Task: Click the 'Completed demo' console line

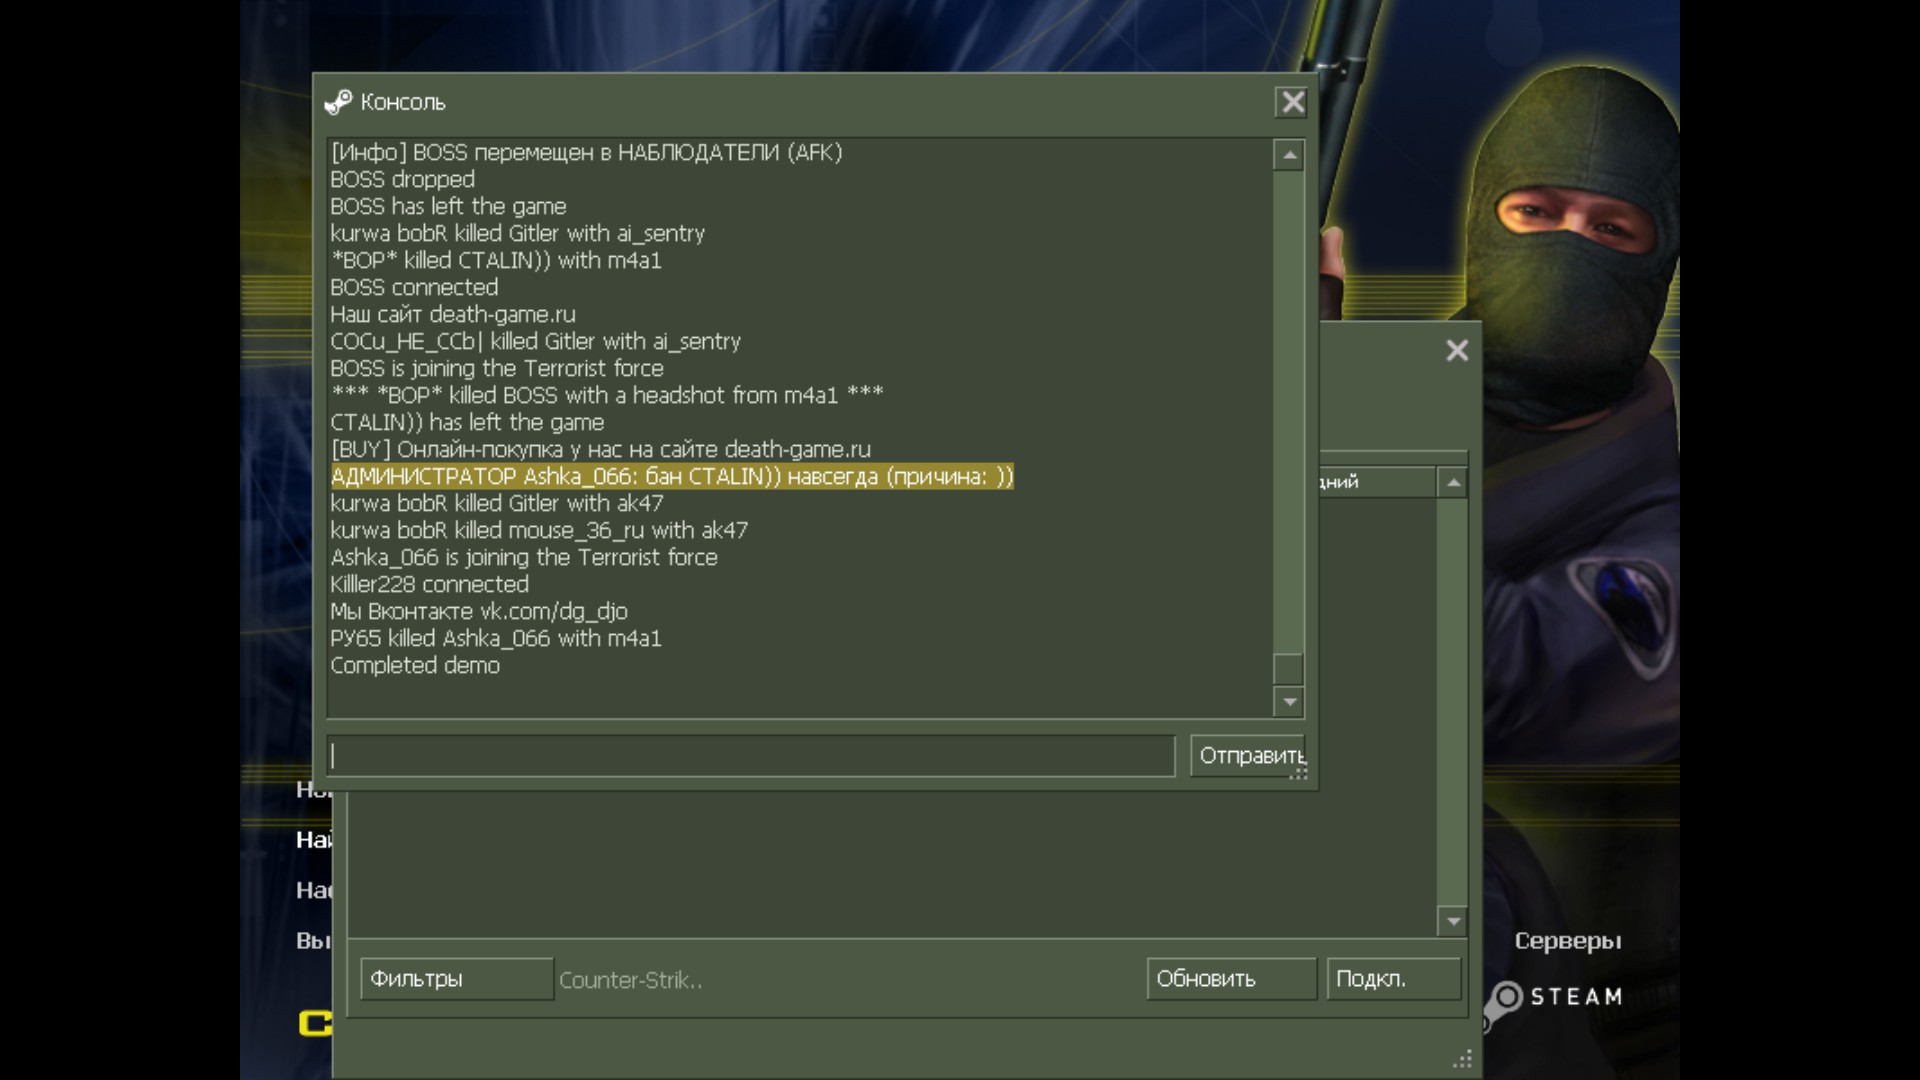Action: pyautogui.click(x=415, y=666)
